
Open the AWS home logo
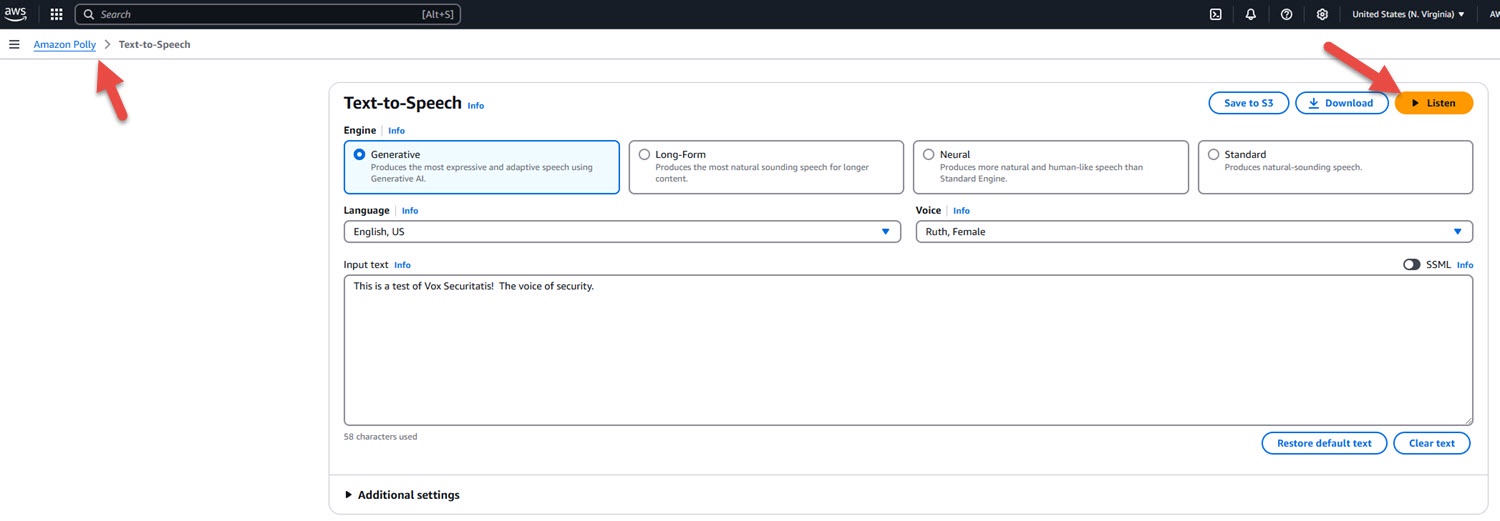point(15,14)
